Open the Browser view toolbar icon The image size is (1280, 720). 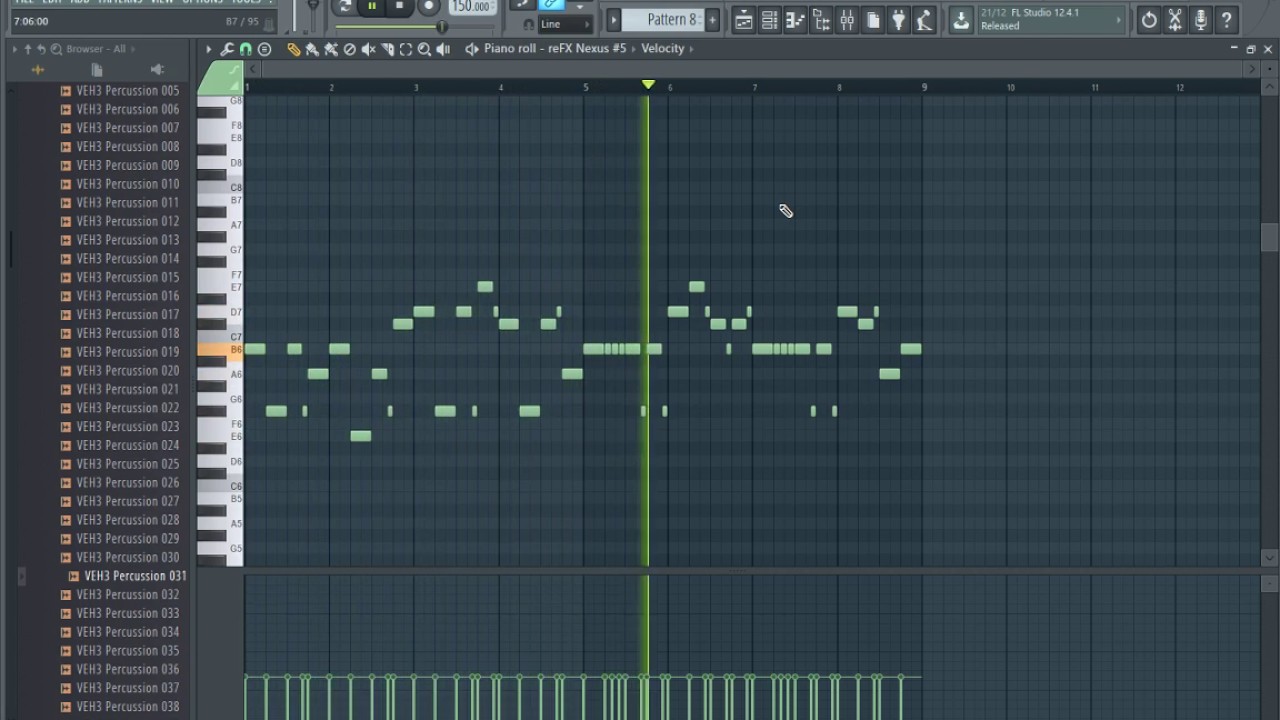point(821,20)
